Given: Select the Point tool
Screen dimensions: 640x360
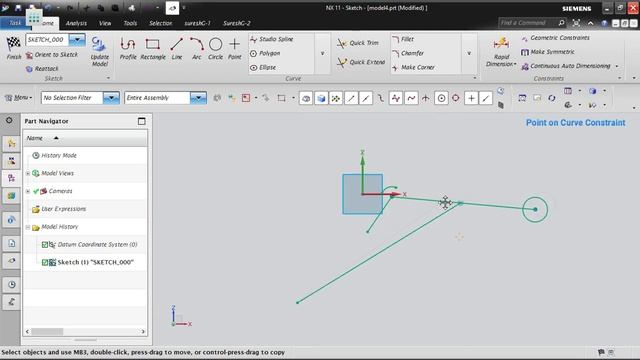Looking at the screenshot, I should point(235,49).
